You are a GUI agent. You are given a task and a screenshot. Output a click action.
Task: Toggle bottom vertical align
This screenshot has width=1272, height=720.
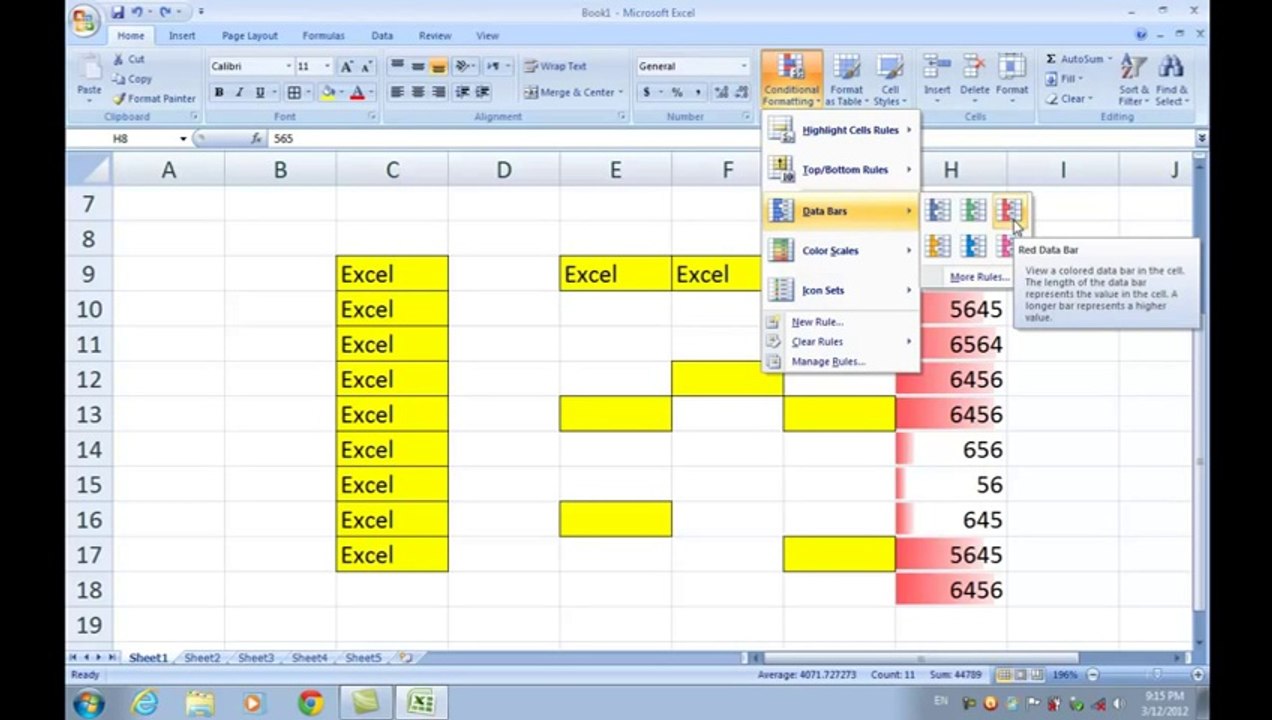[x=438, y=66]
